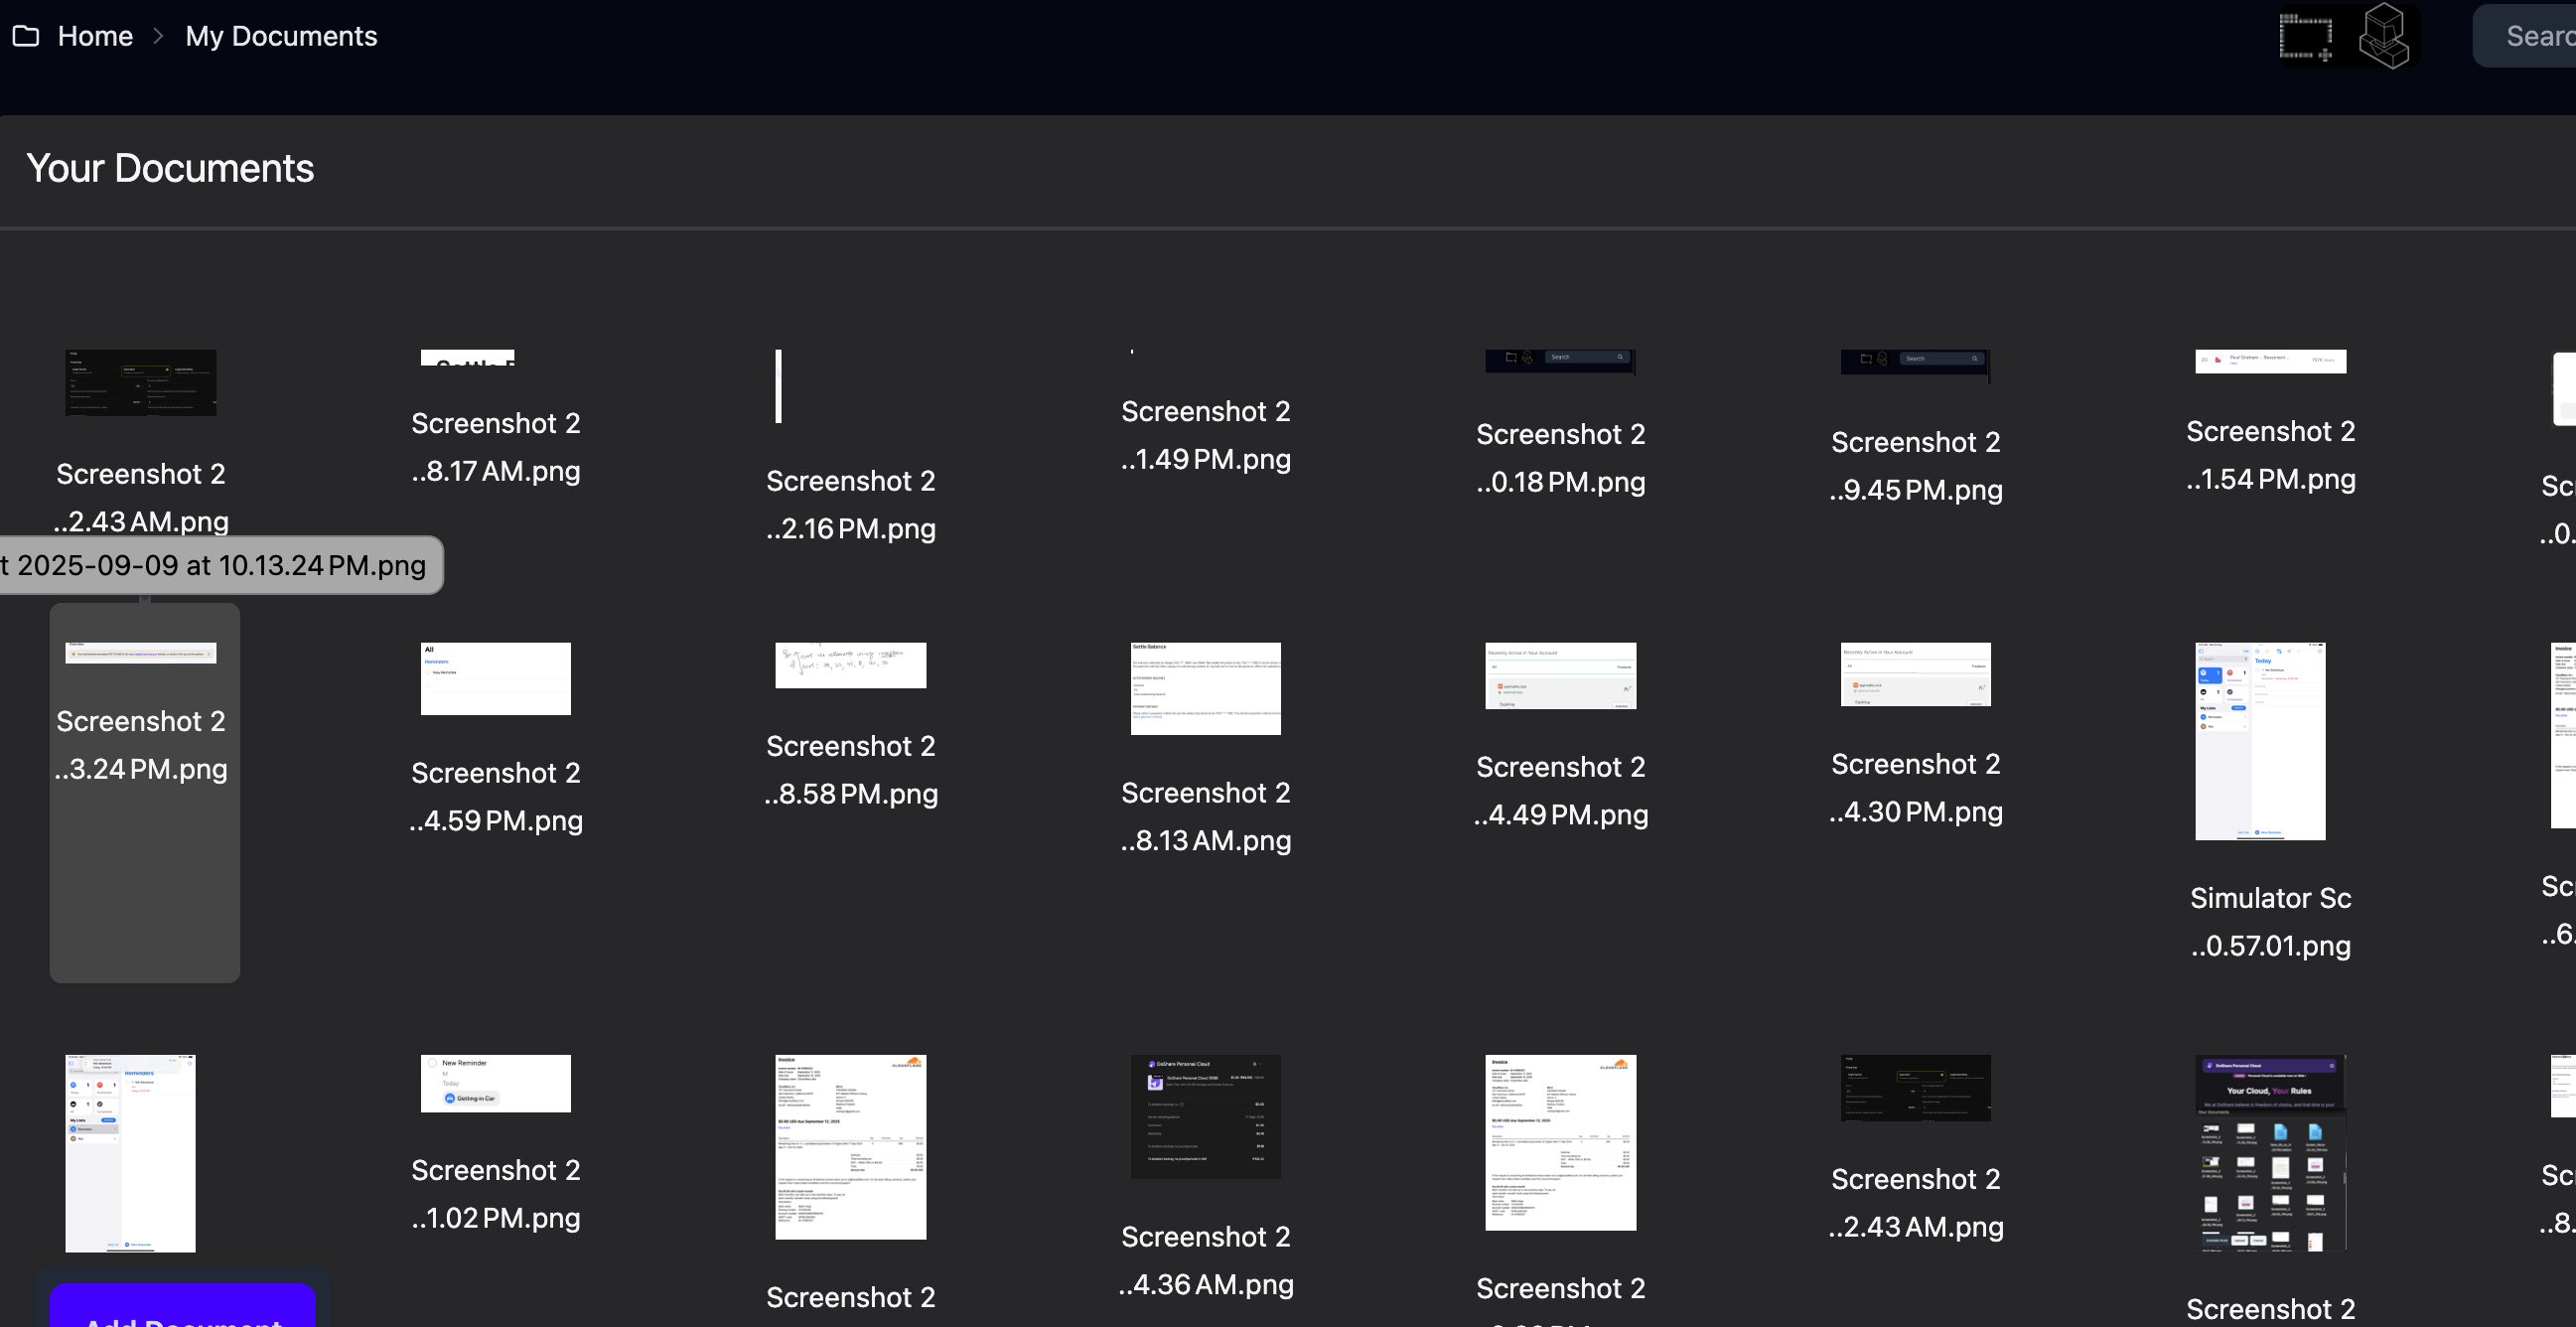
Task: Open the Screenshot 2..2.16 PM.png file
Action: point(779,385)
